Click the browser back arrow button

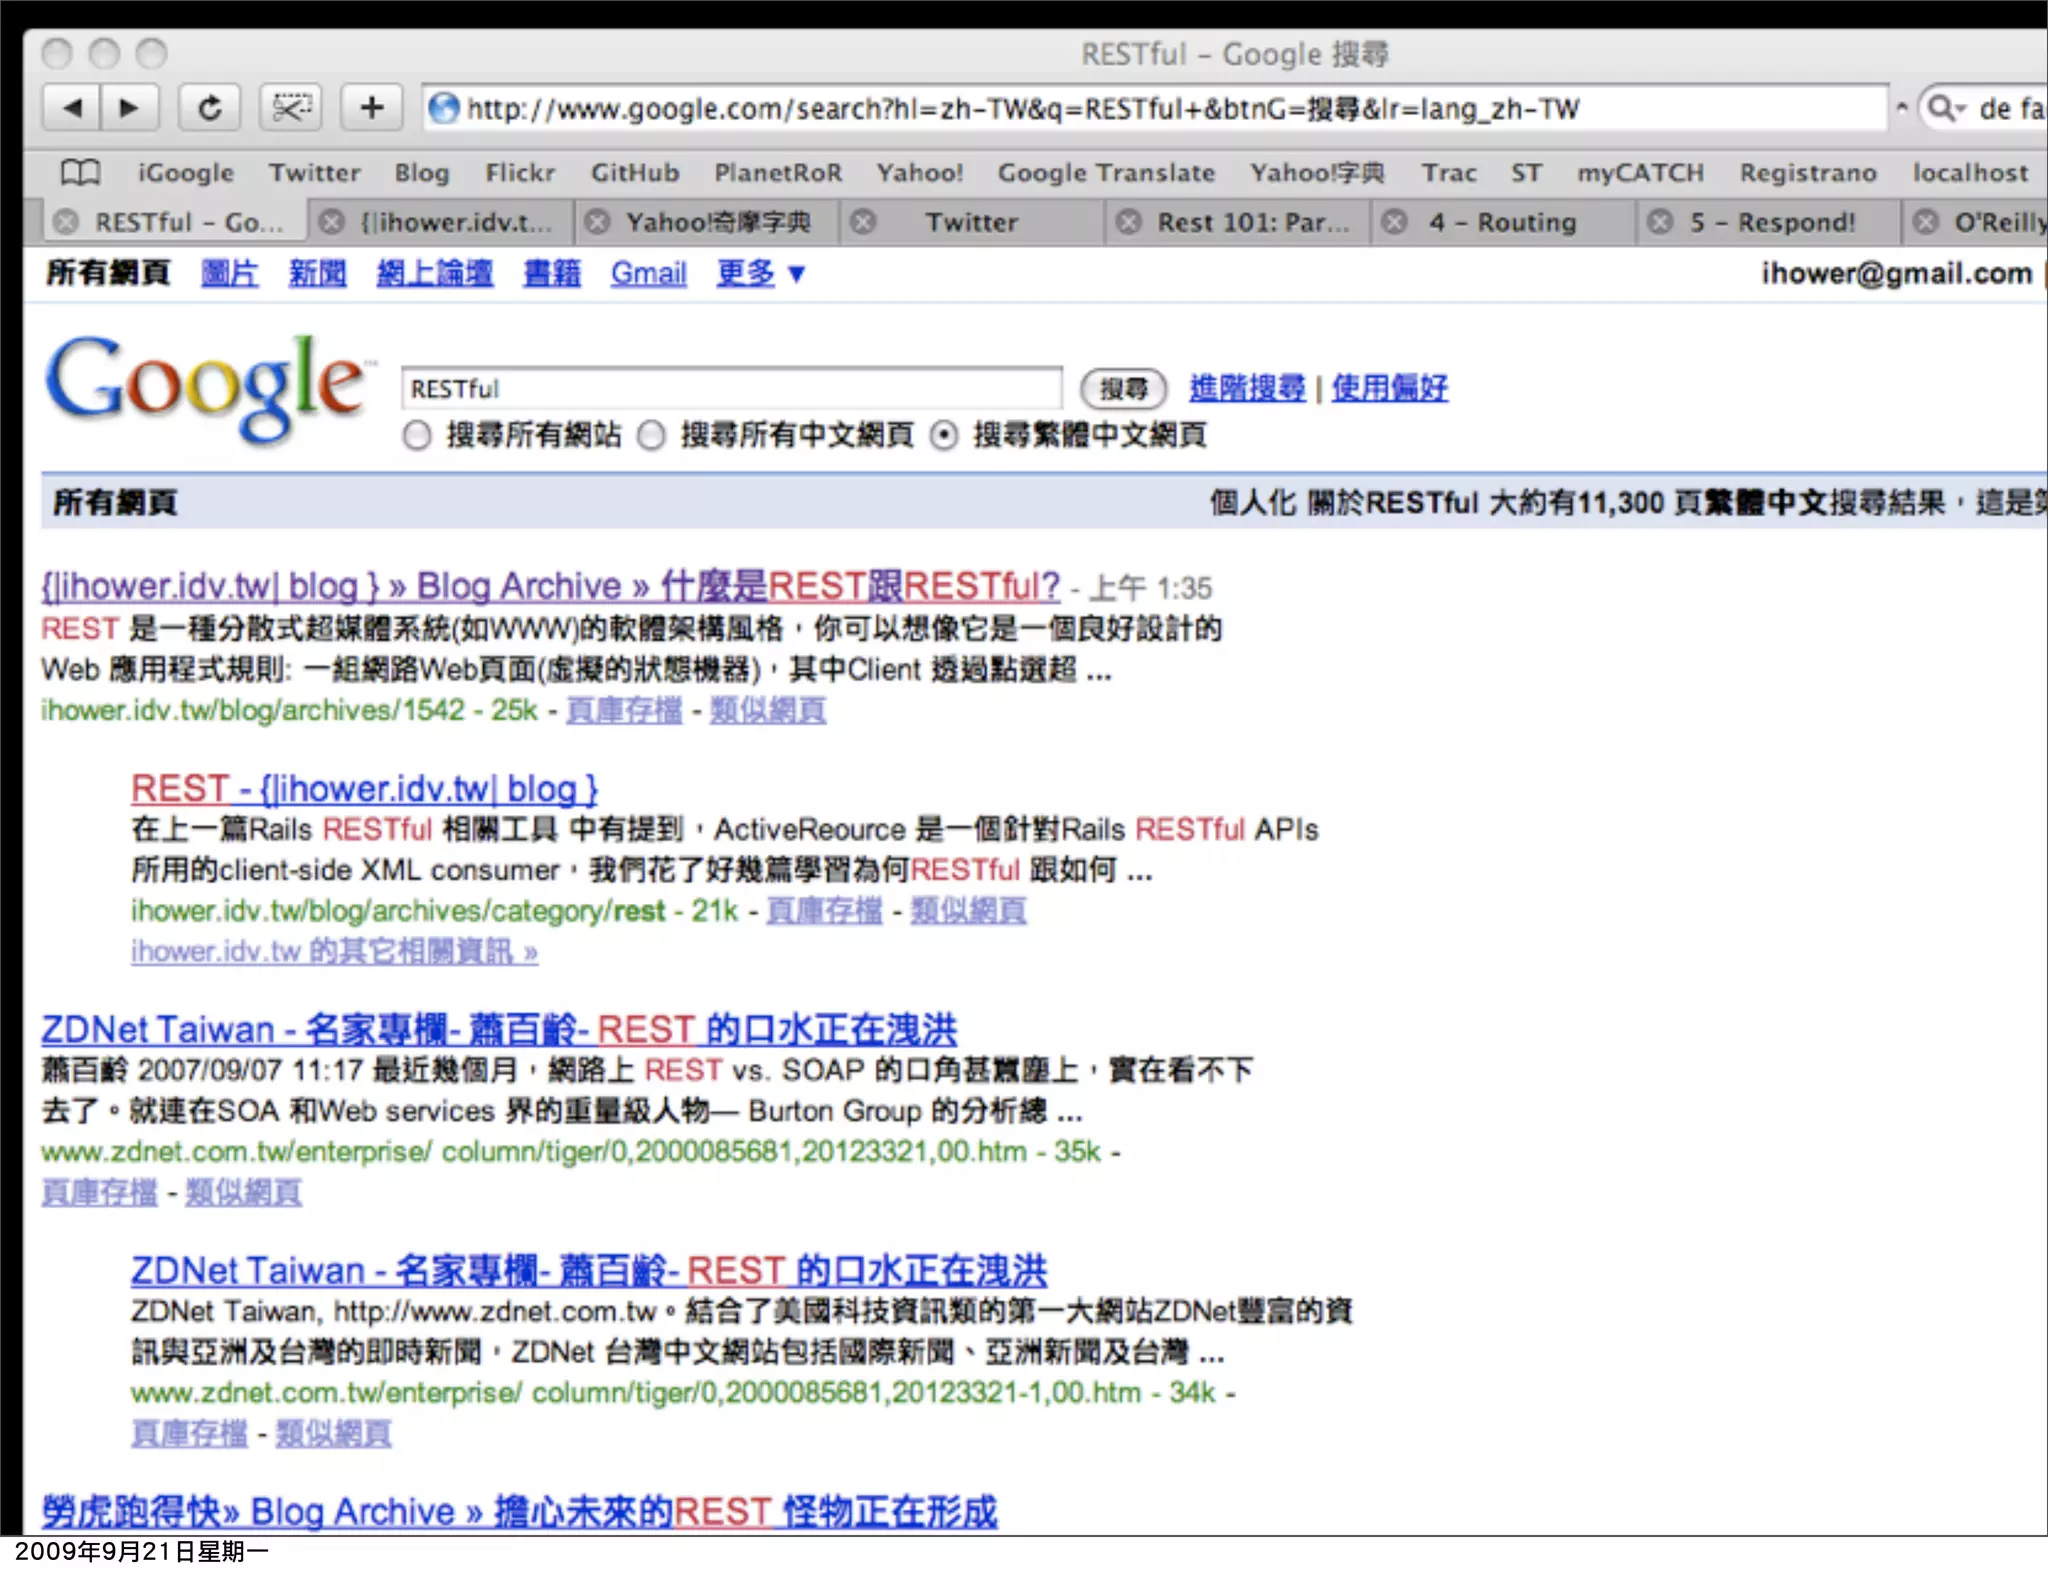click(x=72, y=108)
